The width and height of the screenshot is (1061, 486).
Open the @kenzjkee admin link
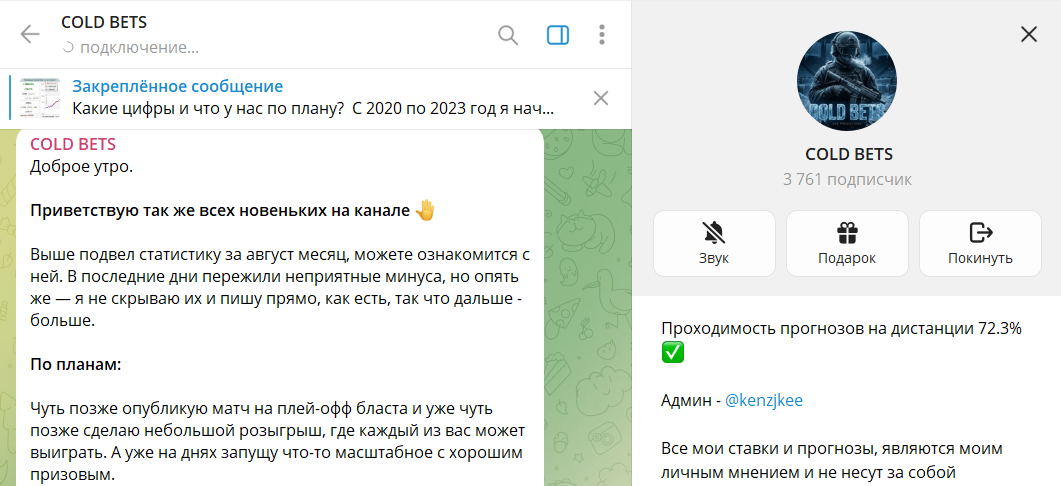(x=764, y=400)
